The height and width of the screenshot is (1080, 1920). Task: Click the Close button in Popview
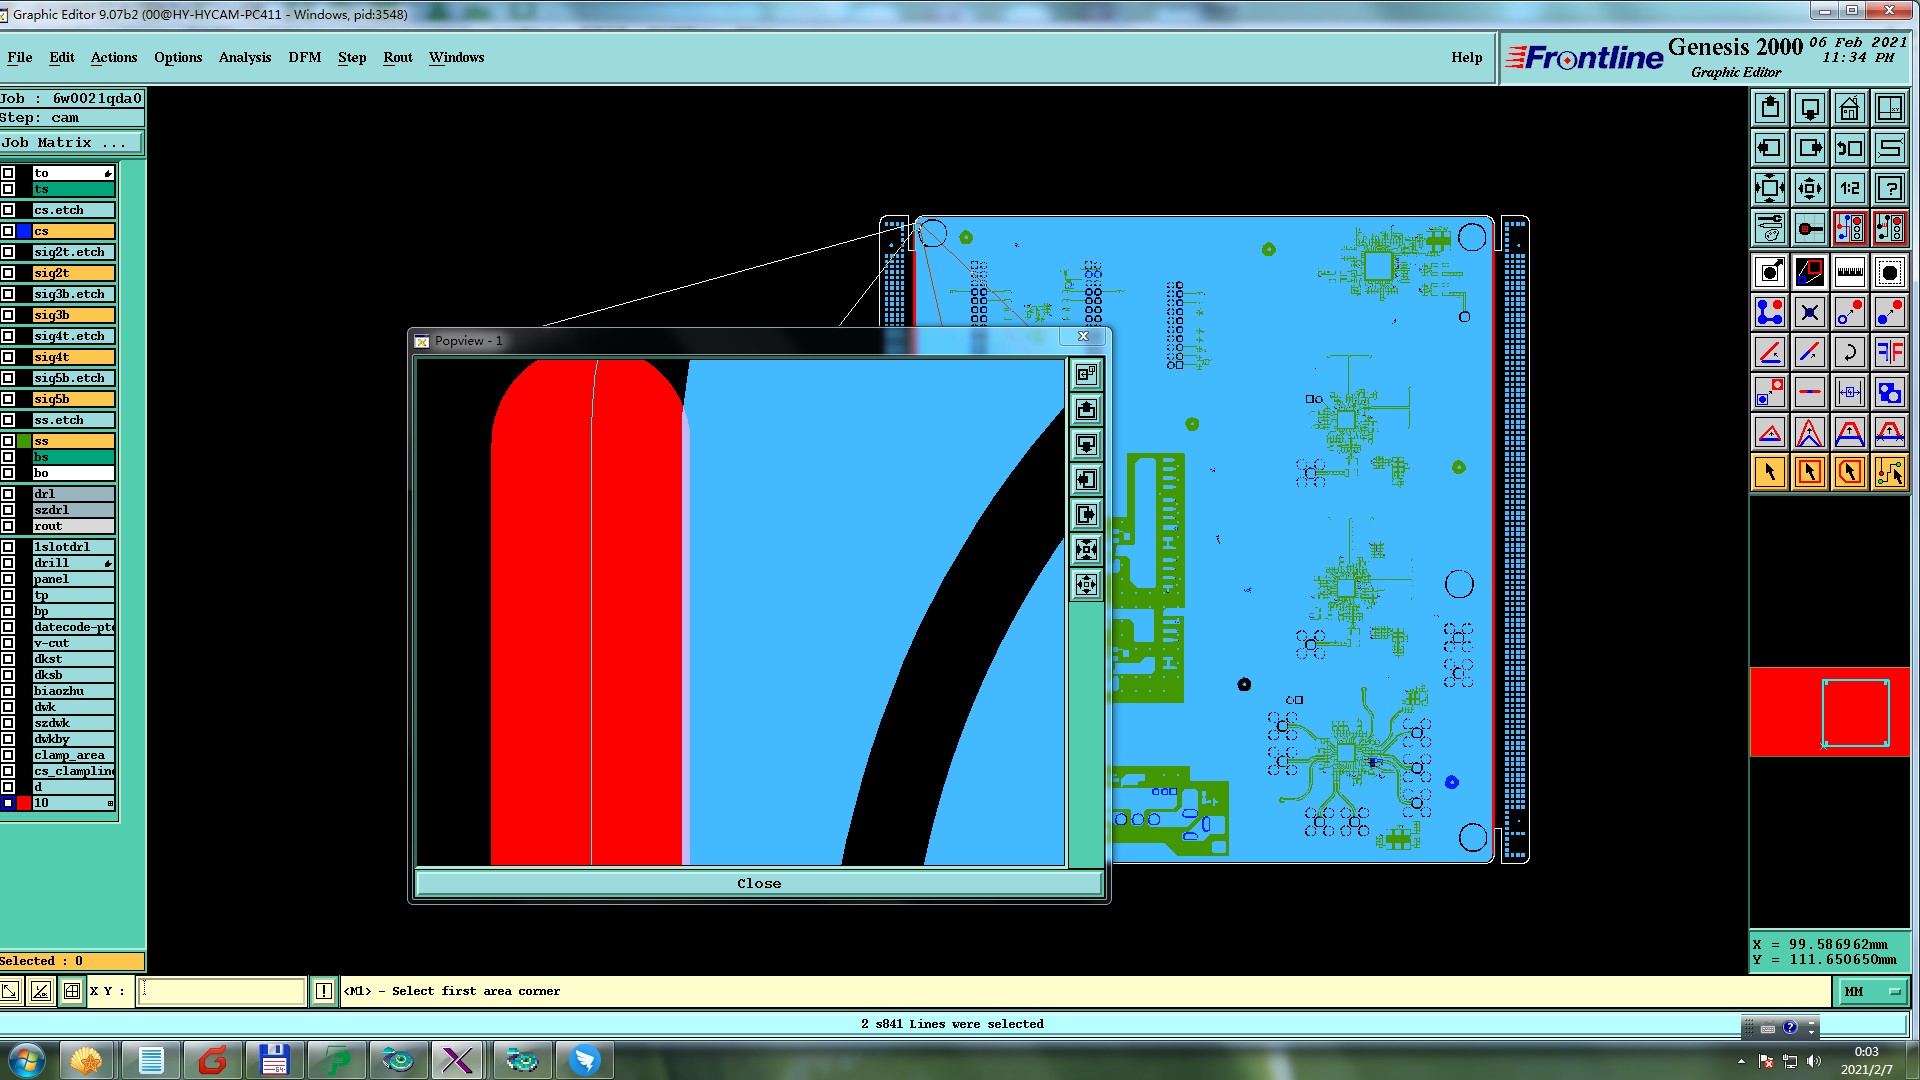click(758, 883)
